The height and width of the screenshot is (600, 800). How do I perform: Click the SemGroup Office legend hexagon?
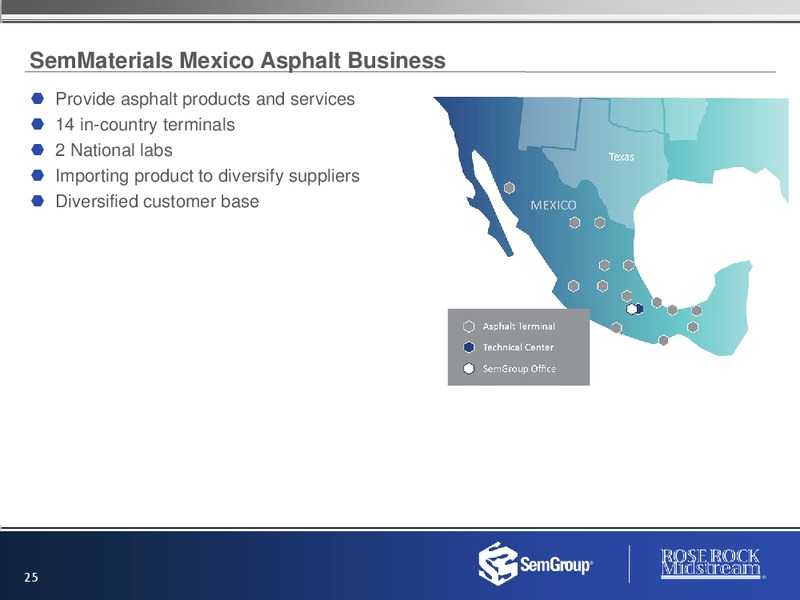[469, 368]
